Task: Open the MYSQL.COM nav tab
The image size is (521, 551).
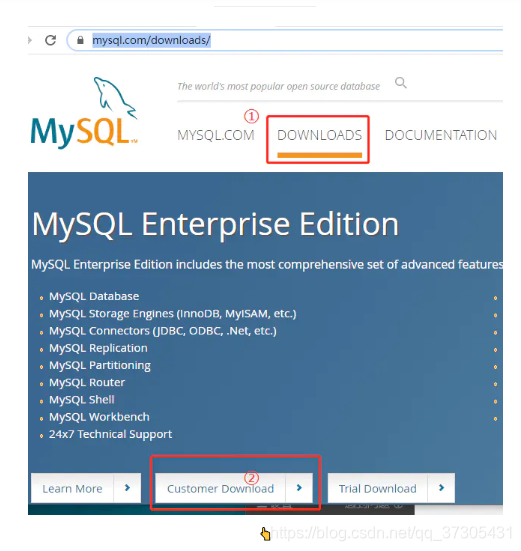Action: click(216, 135)
